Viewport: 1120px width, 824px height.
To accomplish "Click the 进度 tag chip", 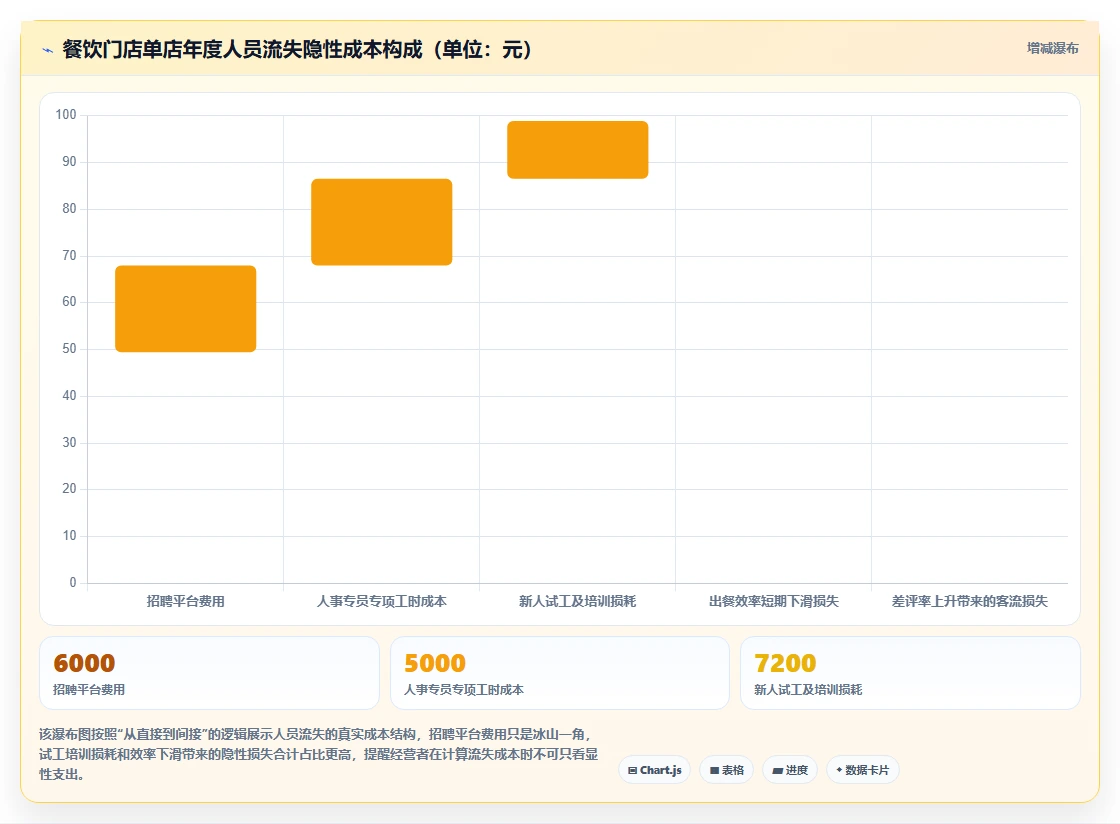I will (790, 770).
